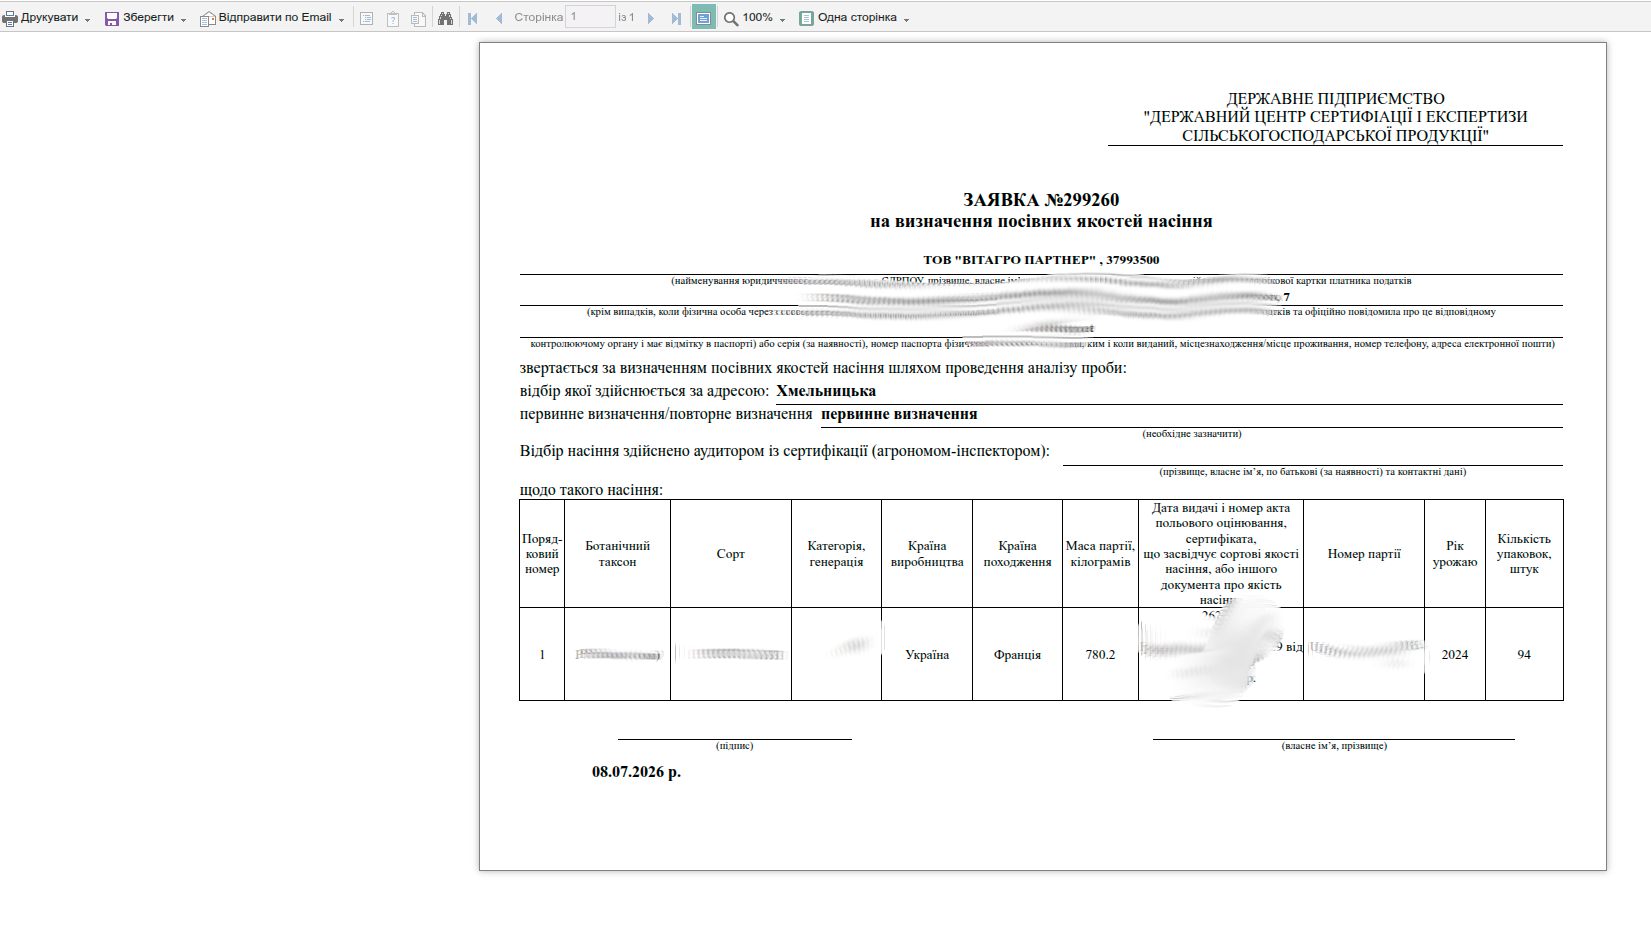
Task: Click the Номер партії column header
Action: tap(1364, 554)
